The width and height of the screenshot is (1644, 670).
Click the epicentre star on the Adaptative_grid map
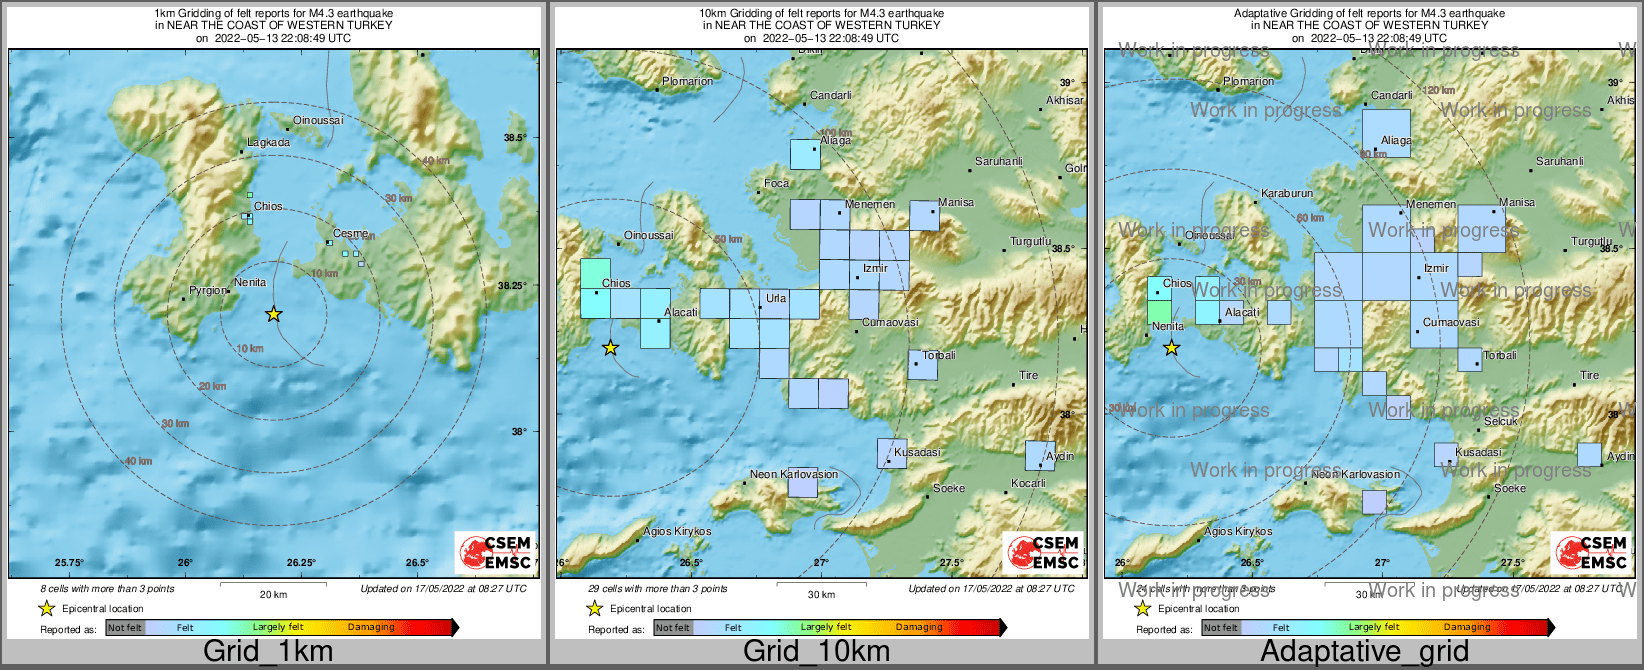[x=1171, y=348]
